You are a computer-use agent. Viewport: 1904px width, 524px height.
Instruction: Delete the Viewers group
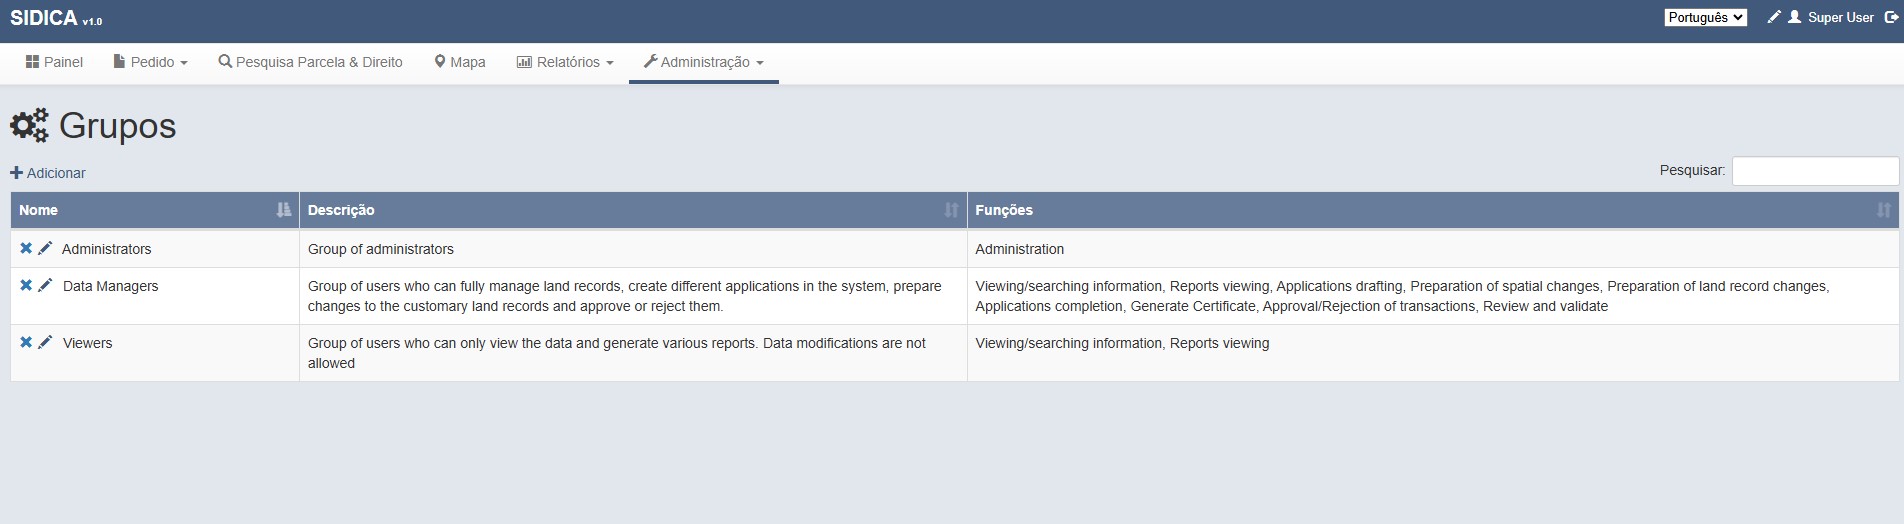coord(26,342)
